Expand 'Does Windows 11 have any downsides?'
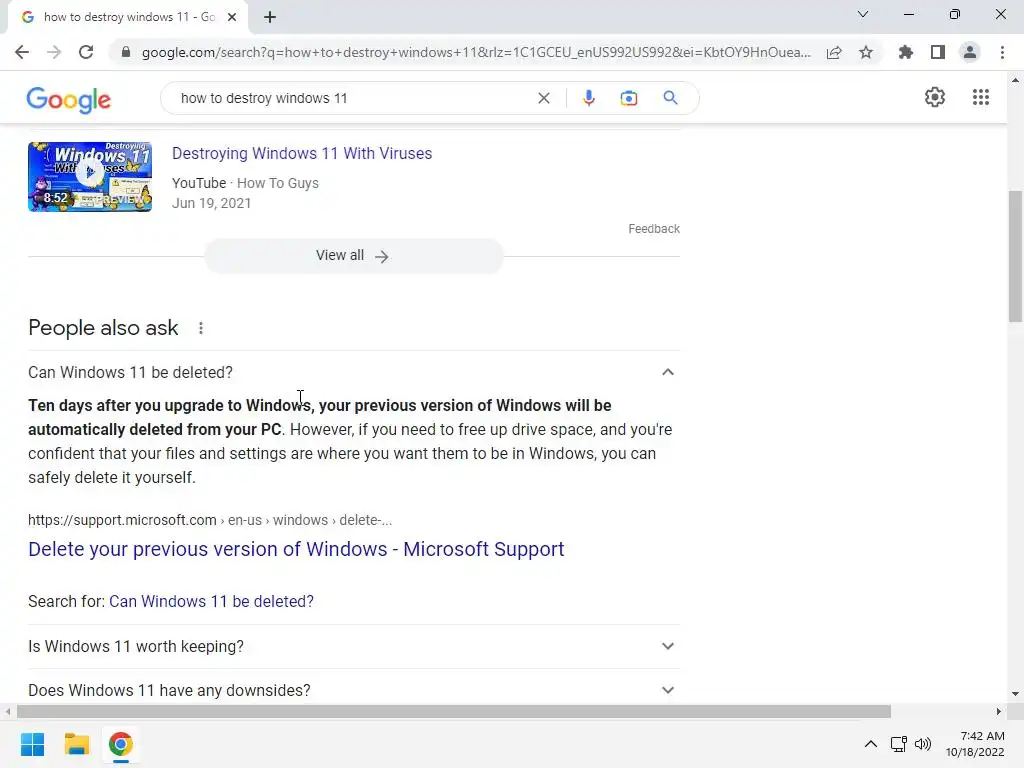1024x768 pixels. 353,690
